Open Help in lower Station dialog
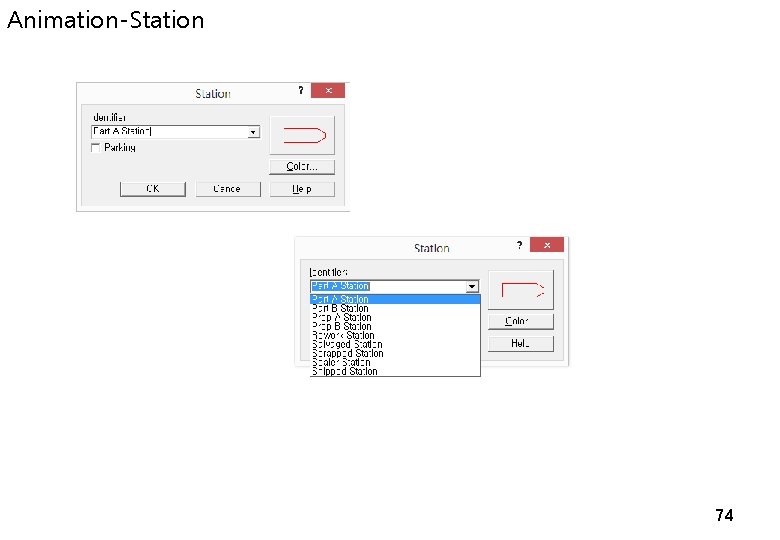 click(521, 344)
